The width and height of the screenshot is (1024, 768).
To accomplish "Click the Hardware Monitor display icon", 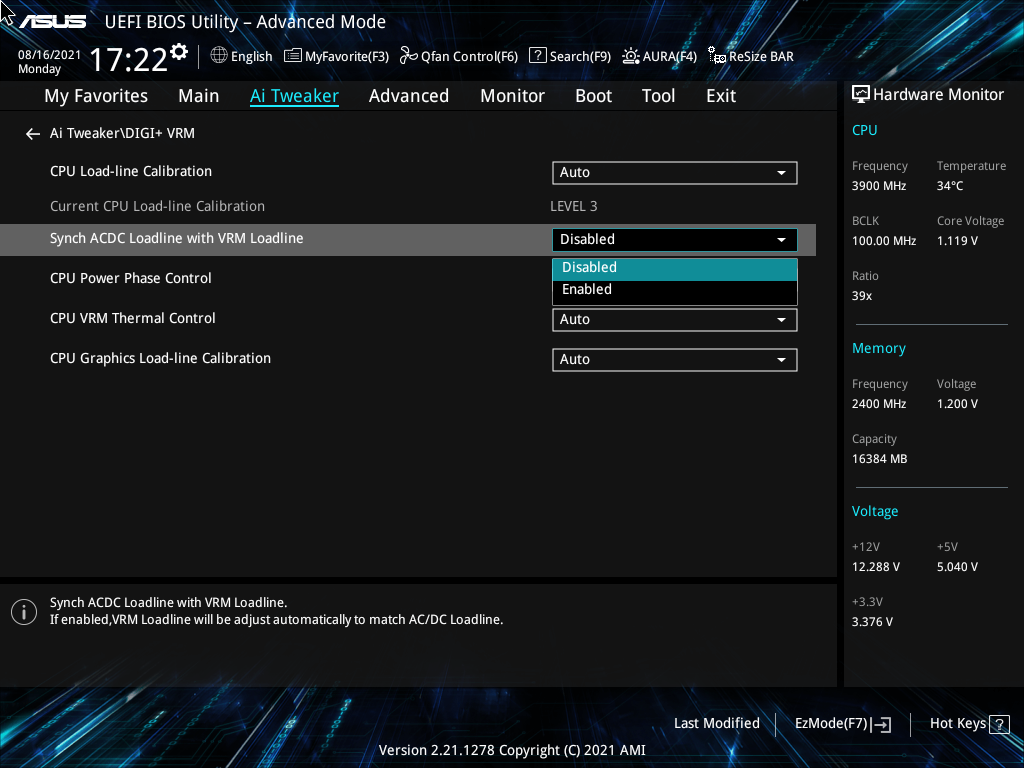I will [x=861, y=95].
